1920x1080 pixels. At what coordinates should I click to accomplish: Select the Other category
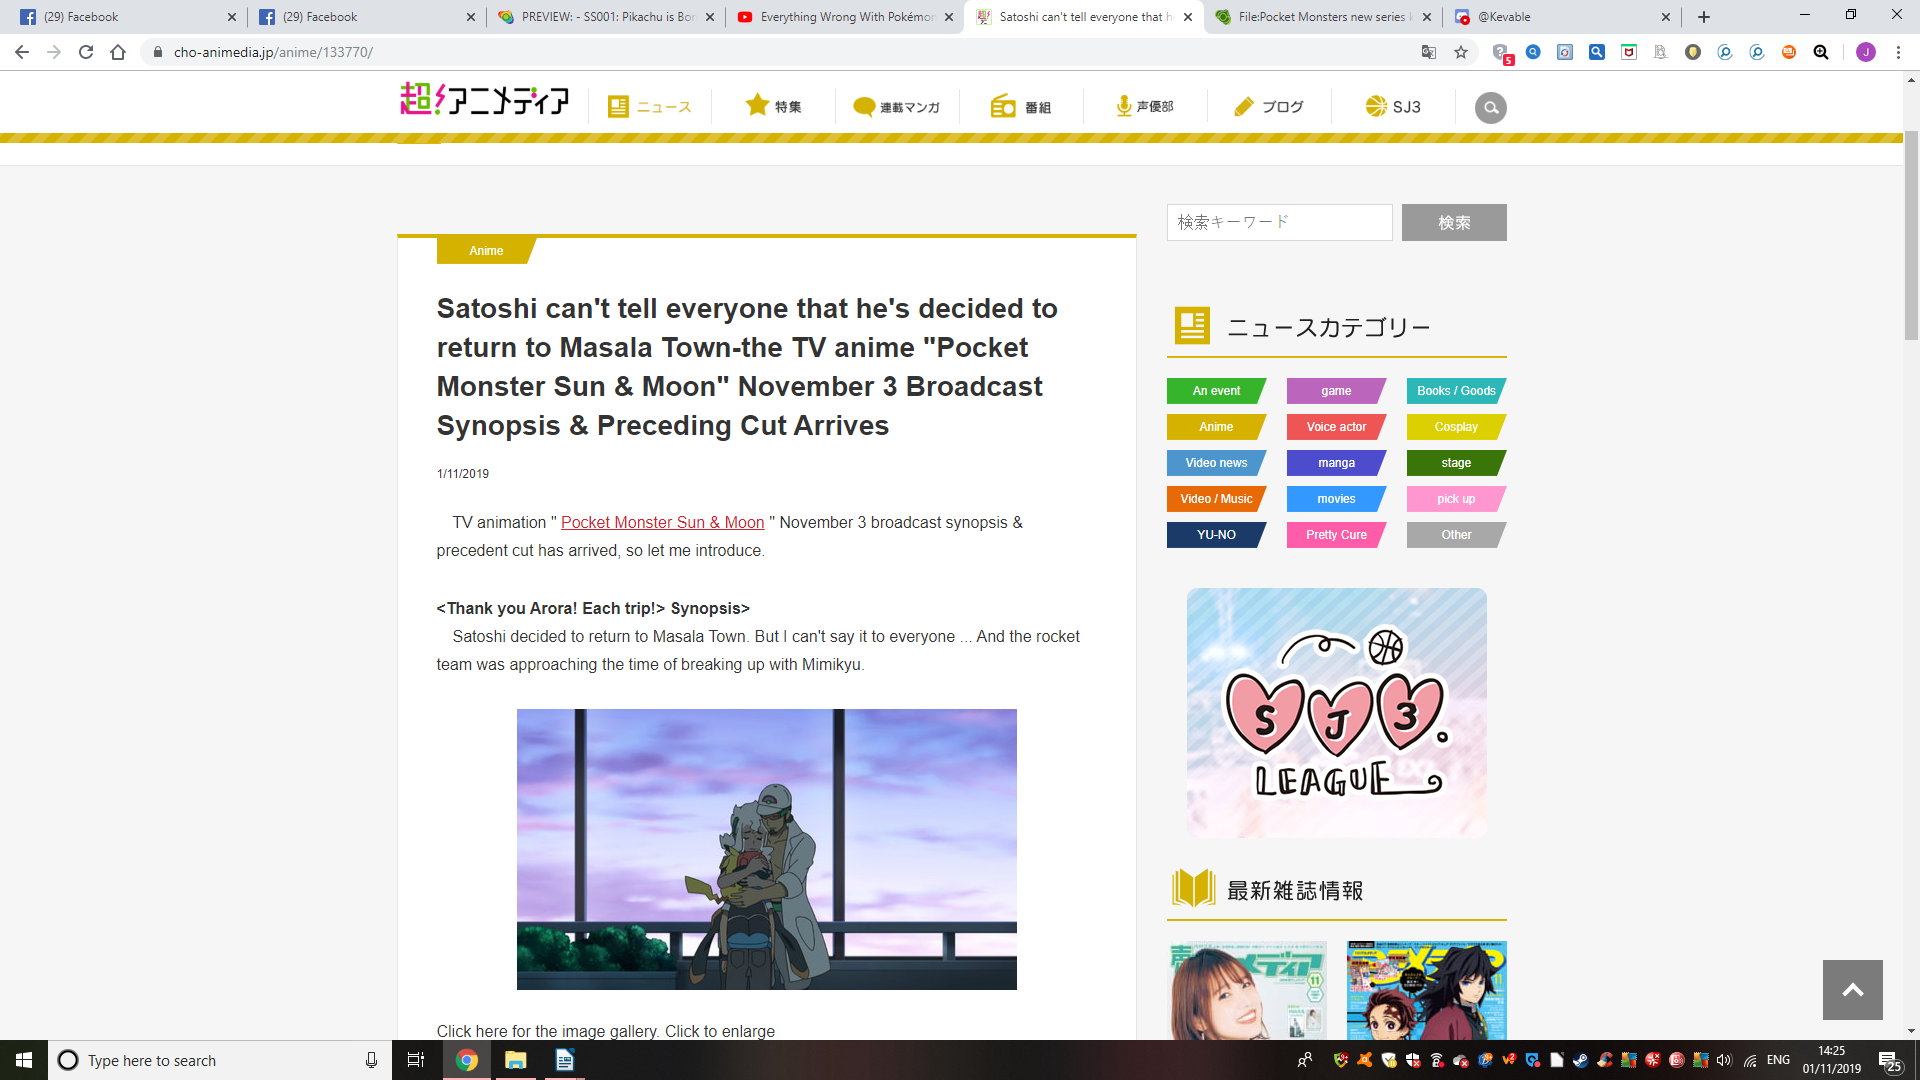(1456, 535)
